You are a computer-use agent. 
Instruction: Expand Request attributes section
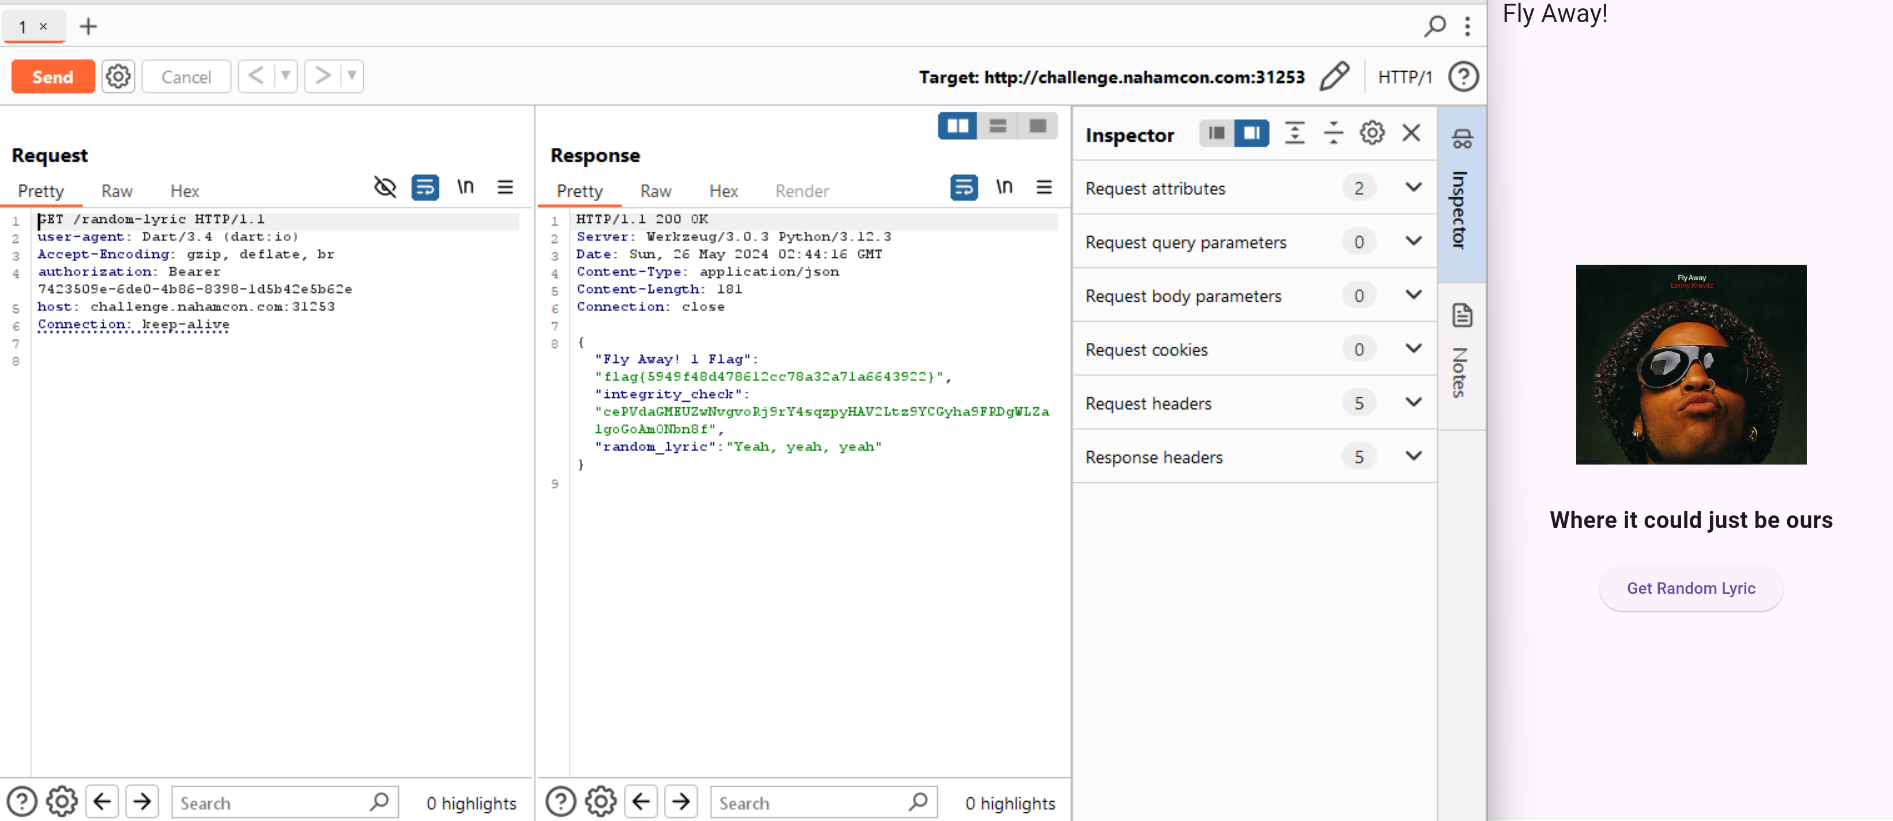pos(1255,188)
